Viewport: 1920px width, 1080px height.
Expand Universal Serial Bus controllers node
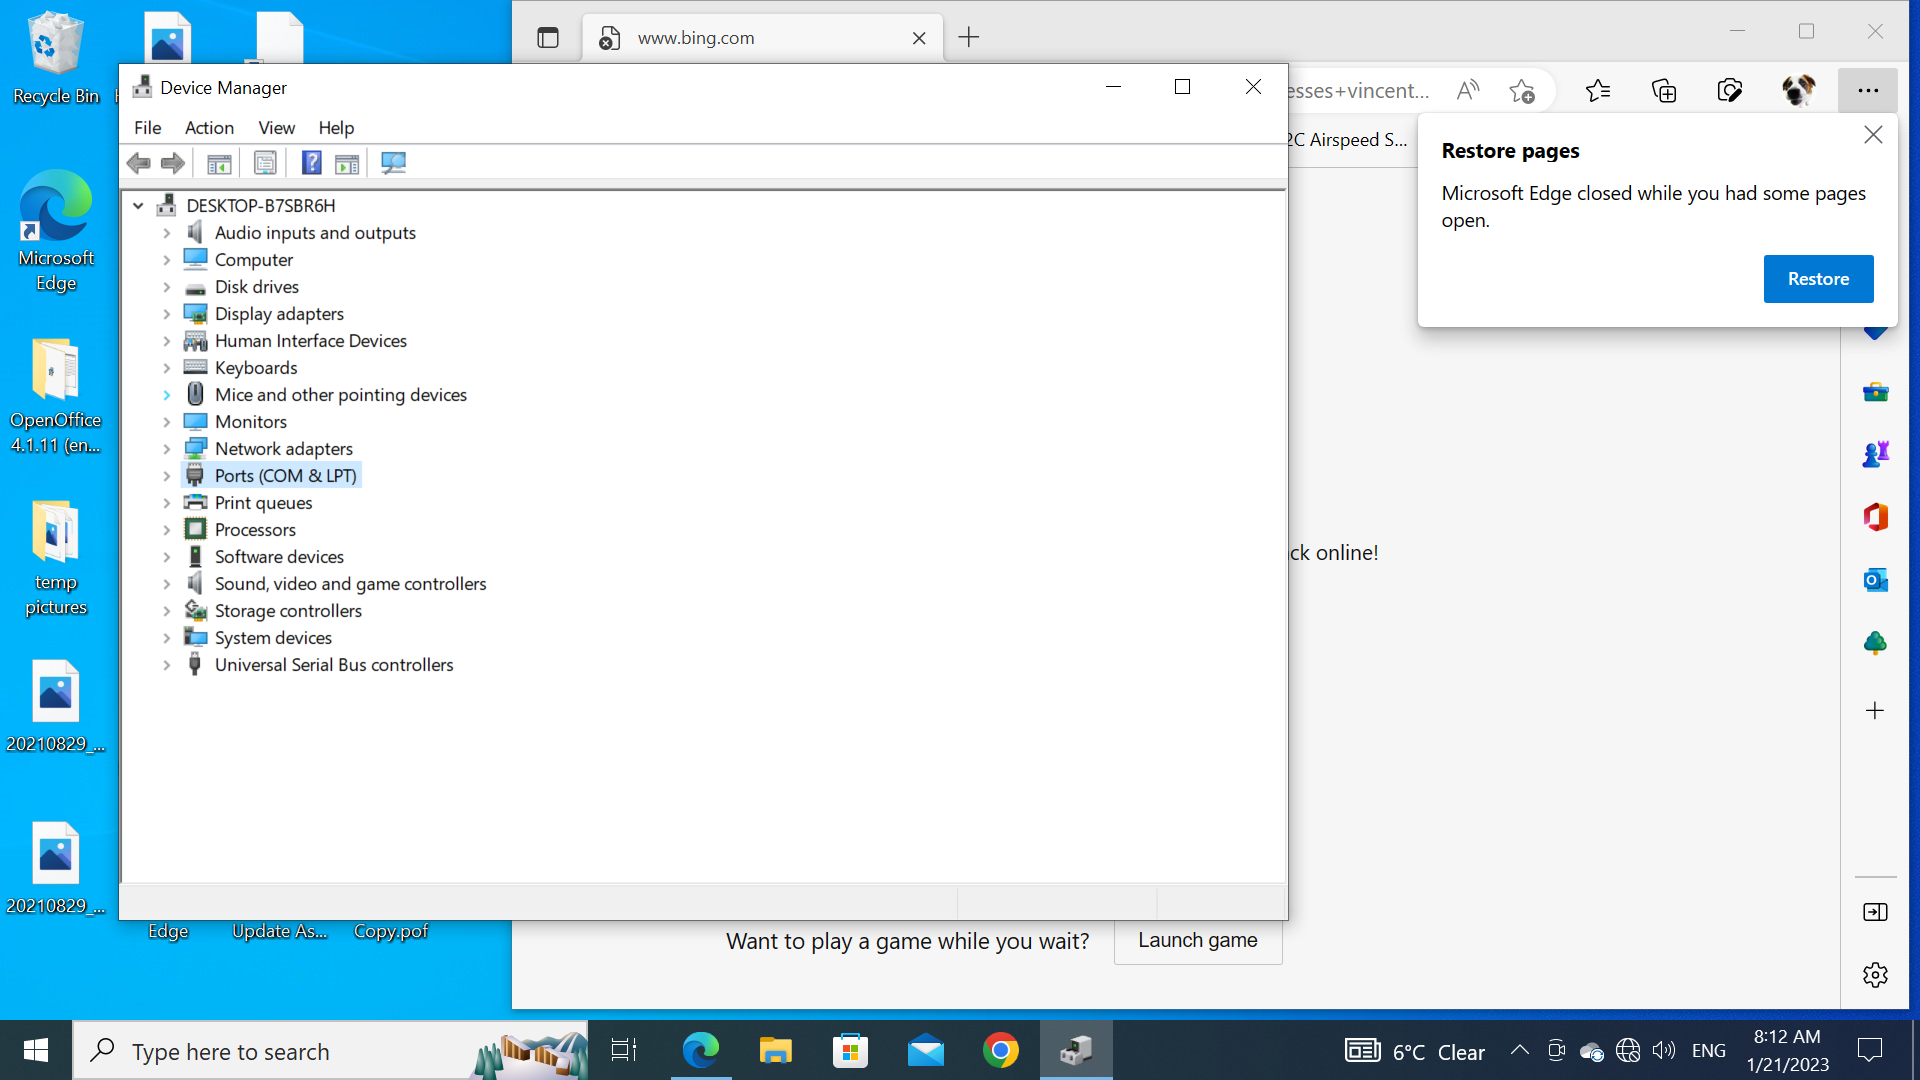pos(167,665)
